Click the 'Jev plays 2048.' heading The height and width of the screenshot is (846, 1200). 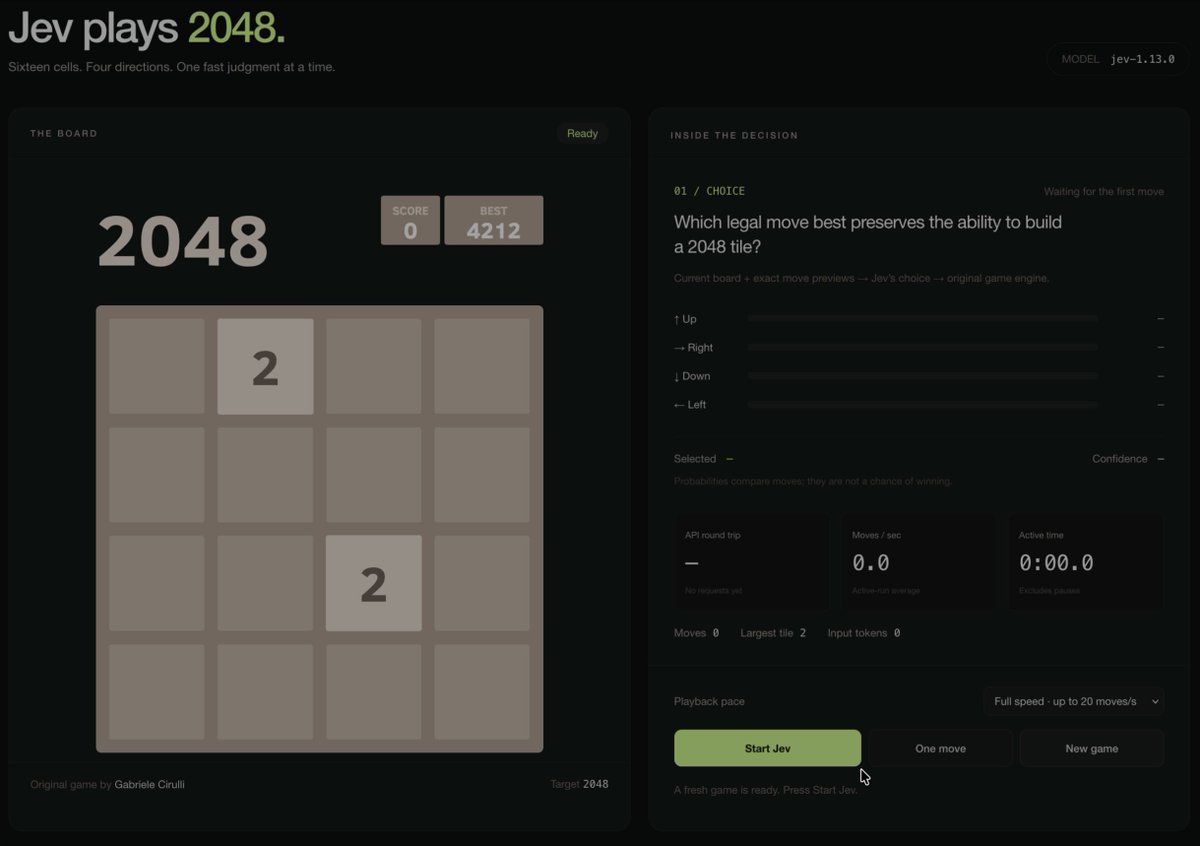click(x=147, y=28)
